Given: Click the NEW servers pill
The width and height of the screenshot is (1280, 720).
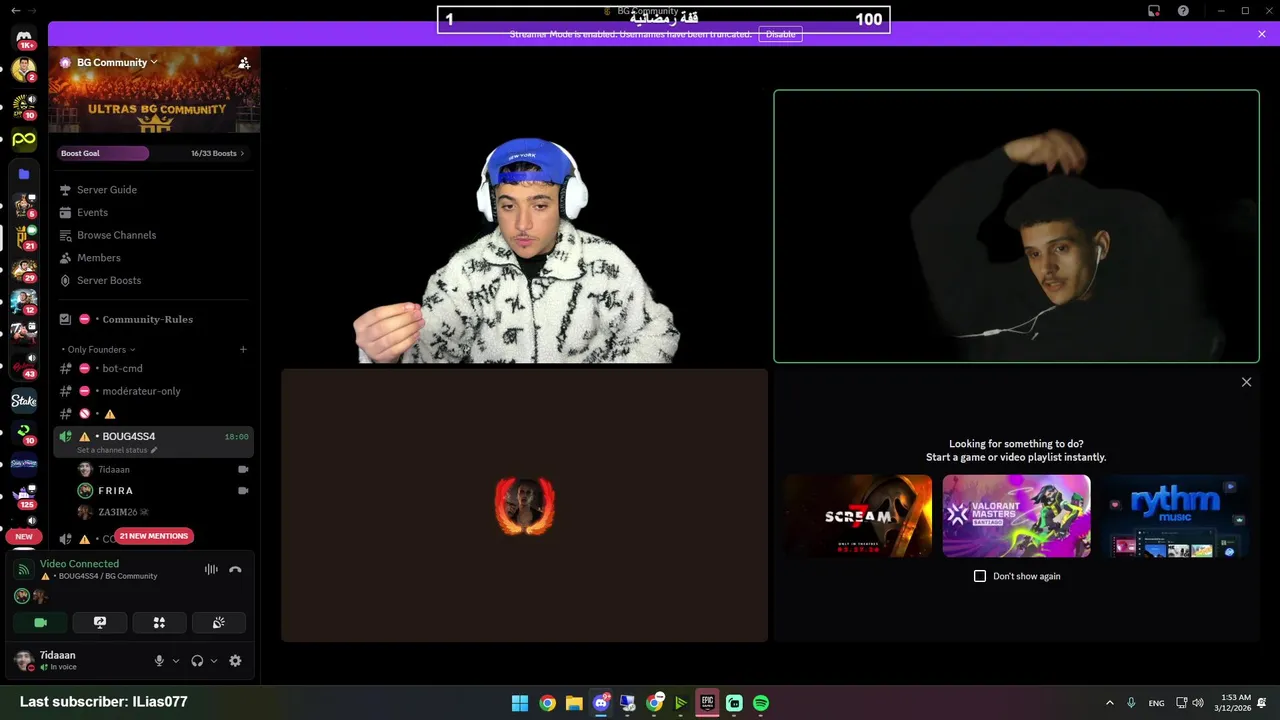Looking at the screenshot, I should (24, 537).
